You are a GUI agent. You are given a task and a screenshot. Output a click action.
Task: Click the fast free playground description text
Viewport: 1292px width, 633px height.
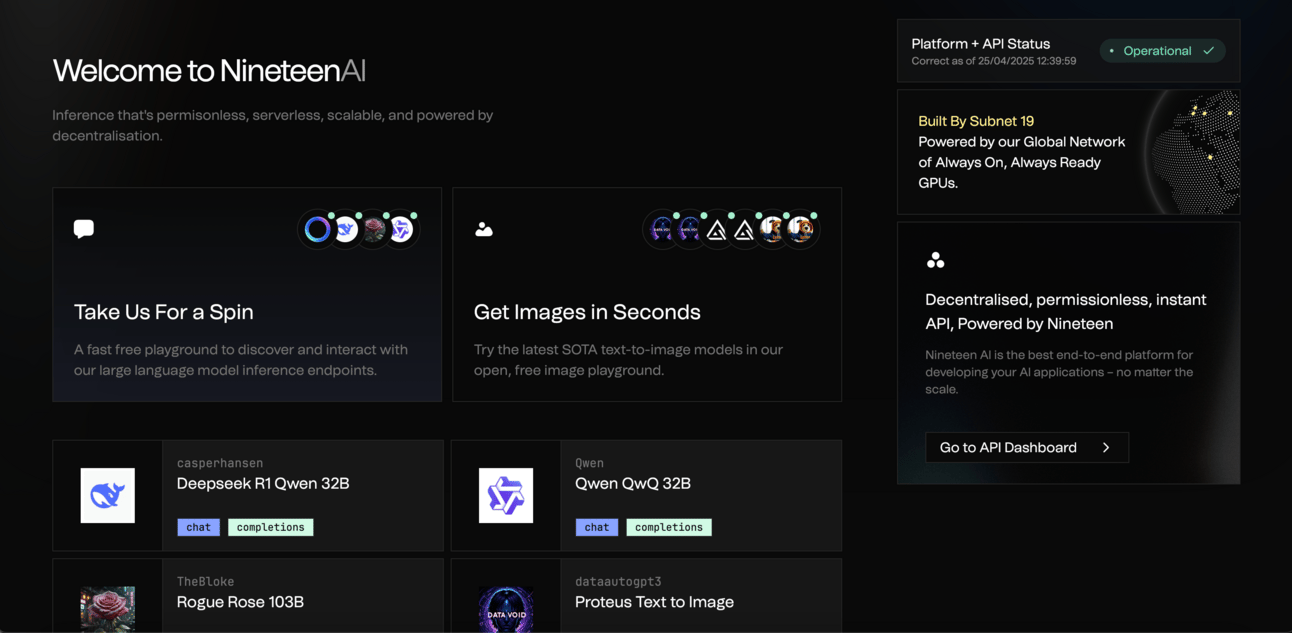[x=241, y=360]
